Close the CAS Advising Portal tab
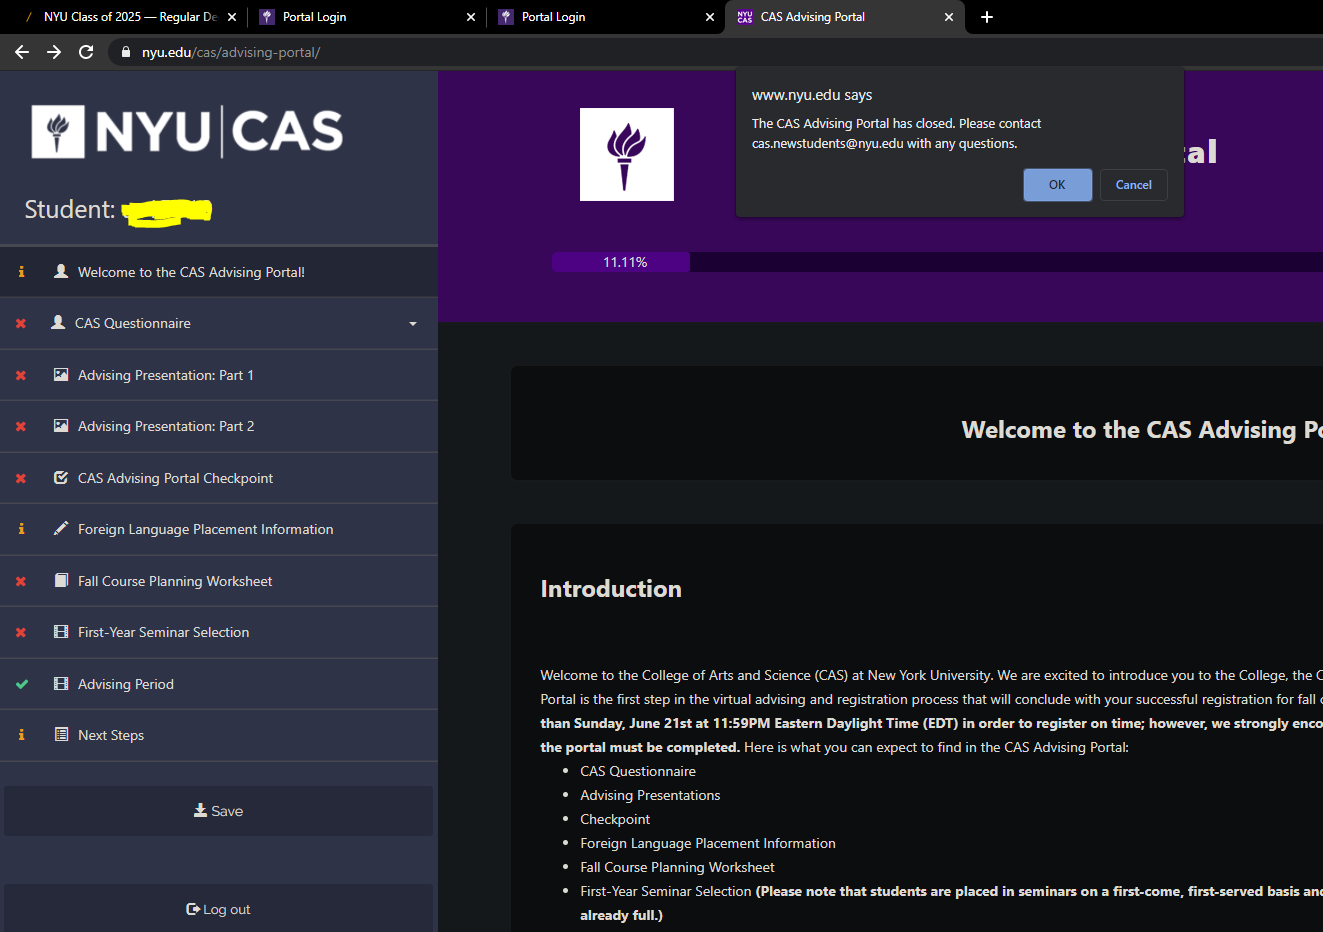Screen dimensions: 1323x932 coord(949,17)
